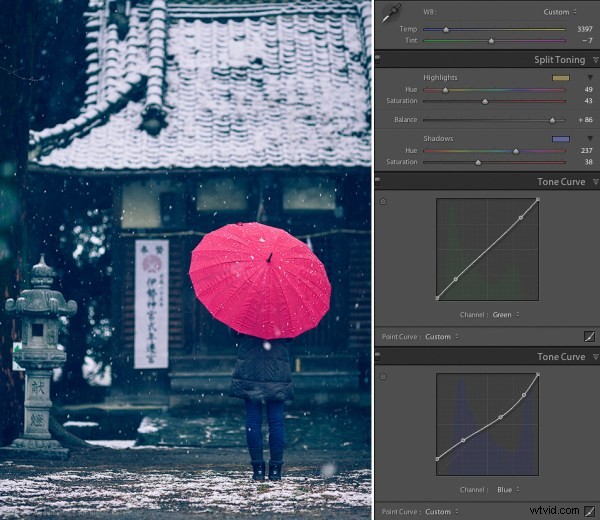The width and height of the screenshot is (600, 520).
Task: Open the Green curve Point Curve dropdown
Action: tap(442, 337)
